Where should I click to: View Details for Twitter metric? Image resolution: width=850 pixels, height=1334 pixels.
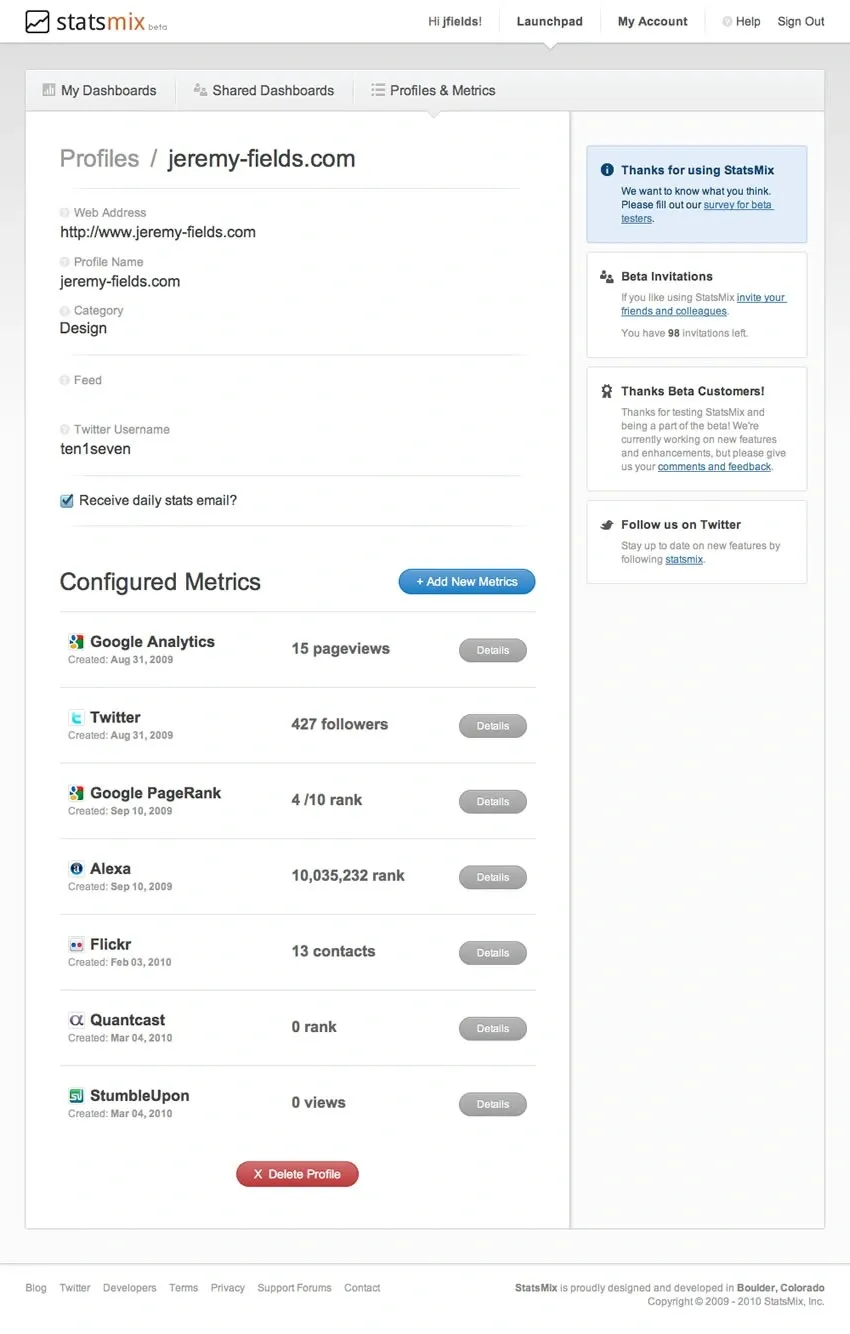click(x=492, y=726)
